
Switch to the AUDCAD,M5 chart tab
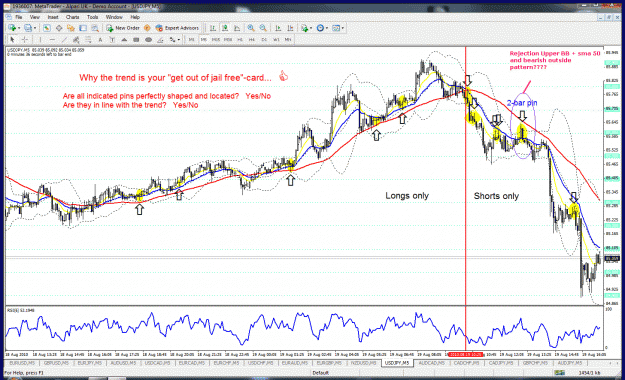(x=431, y=363)
